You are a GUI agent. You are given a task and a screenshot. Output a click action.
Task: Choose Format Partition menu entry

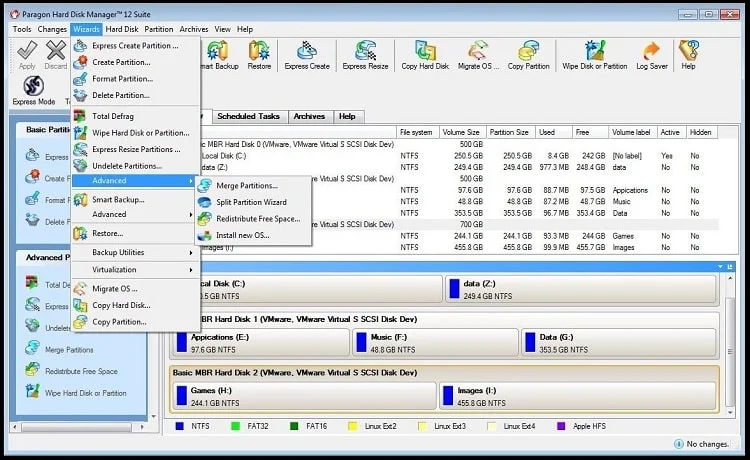135,79
